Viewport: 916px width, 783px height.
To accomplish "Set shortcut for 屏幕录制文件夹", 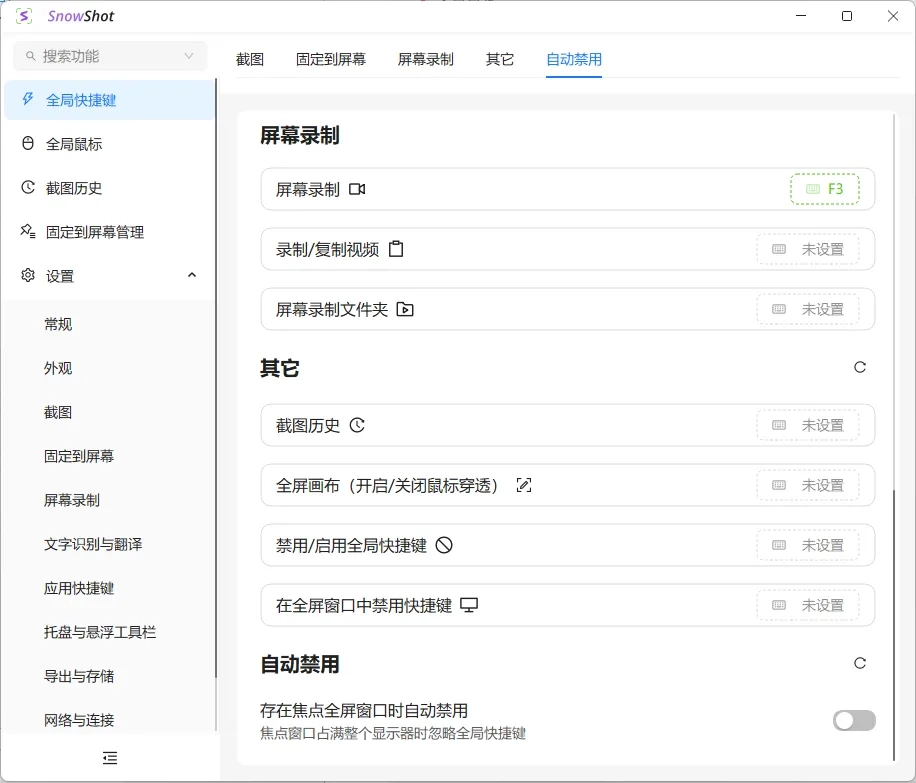I will click(x=808, y=309).
